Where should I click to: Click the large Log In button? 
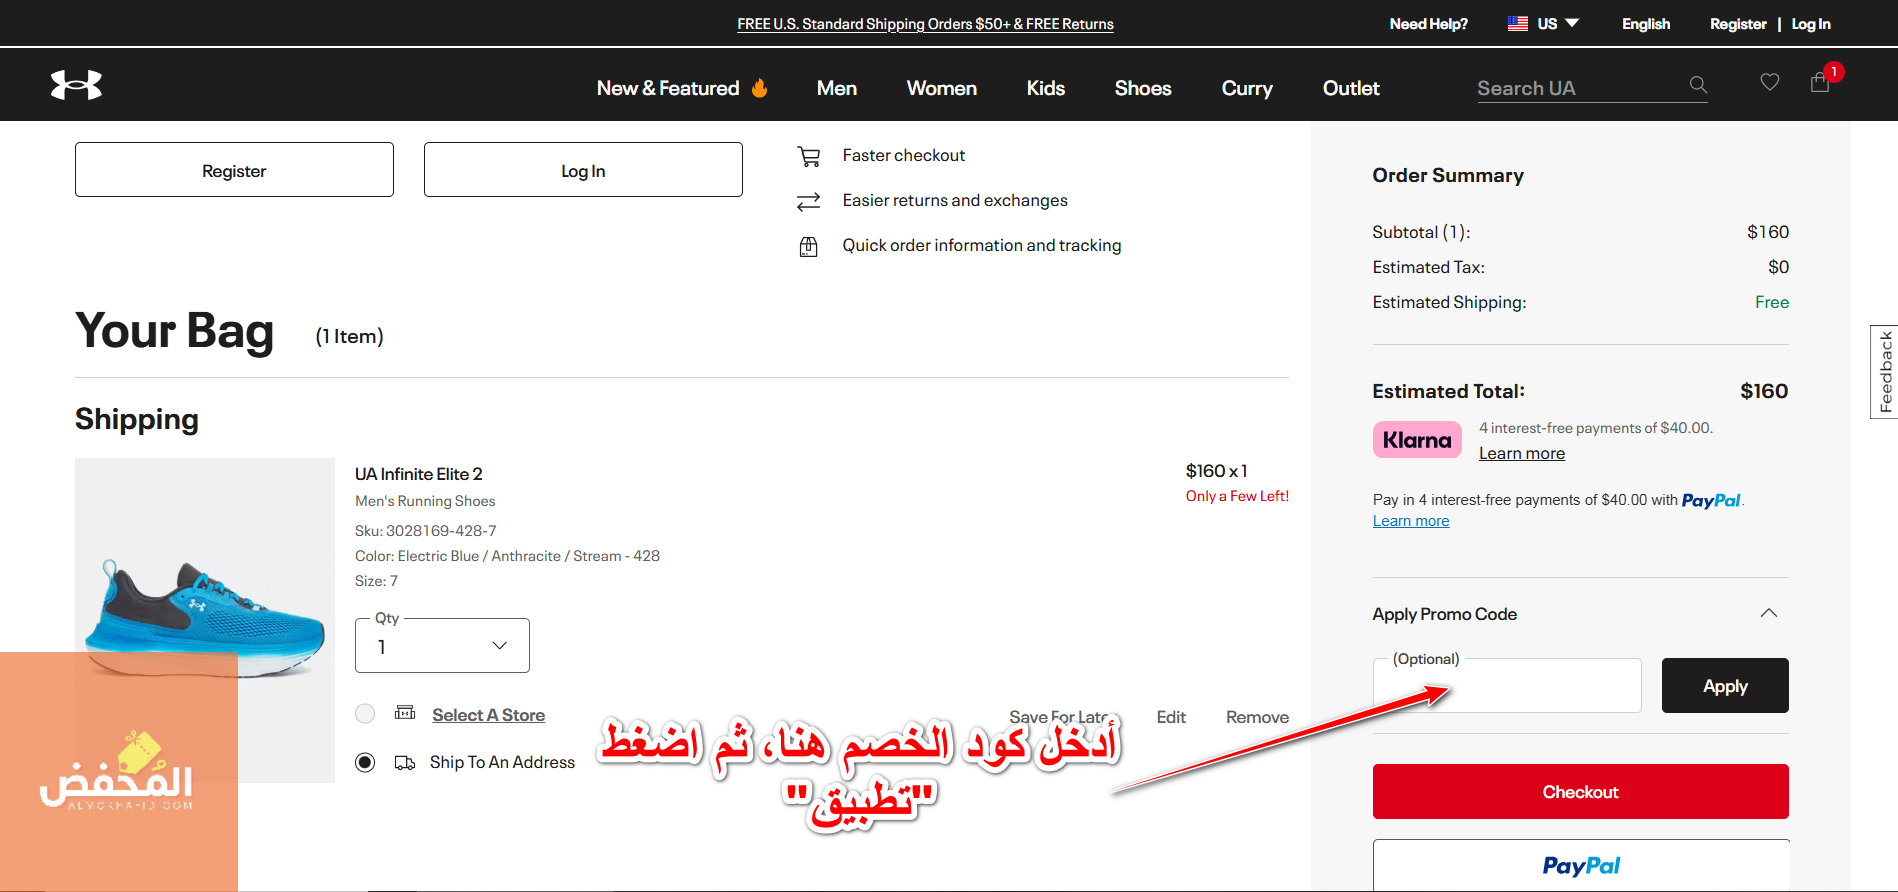(583, 170)
